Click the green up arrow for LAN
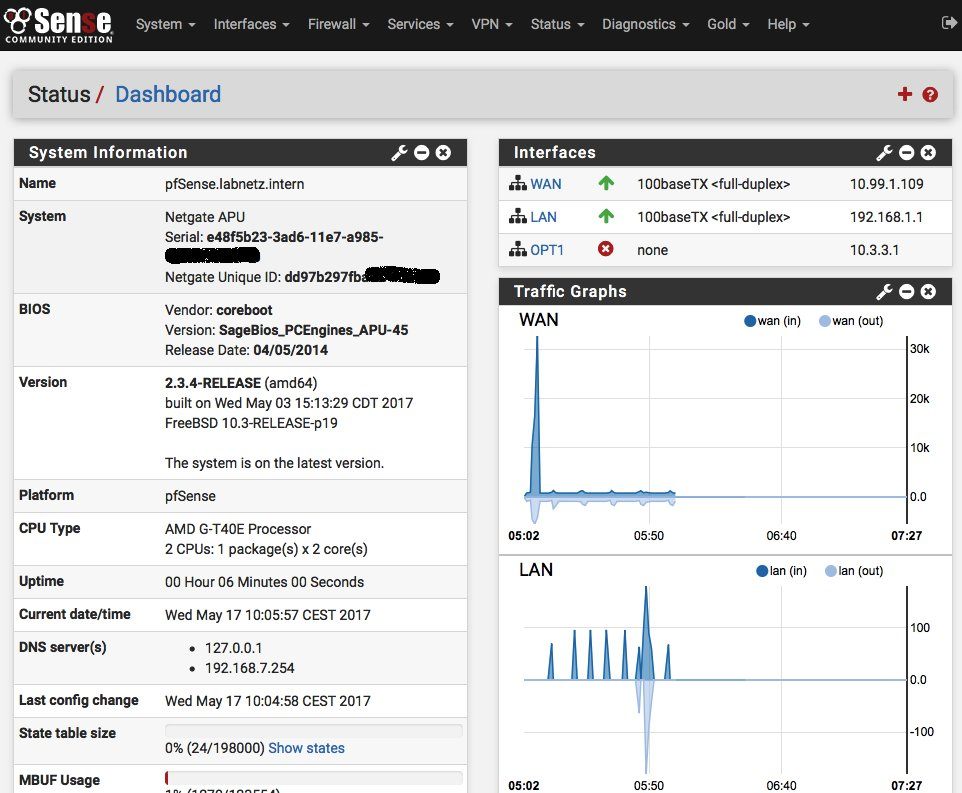962x793 pixels. (x=606, y=216)
